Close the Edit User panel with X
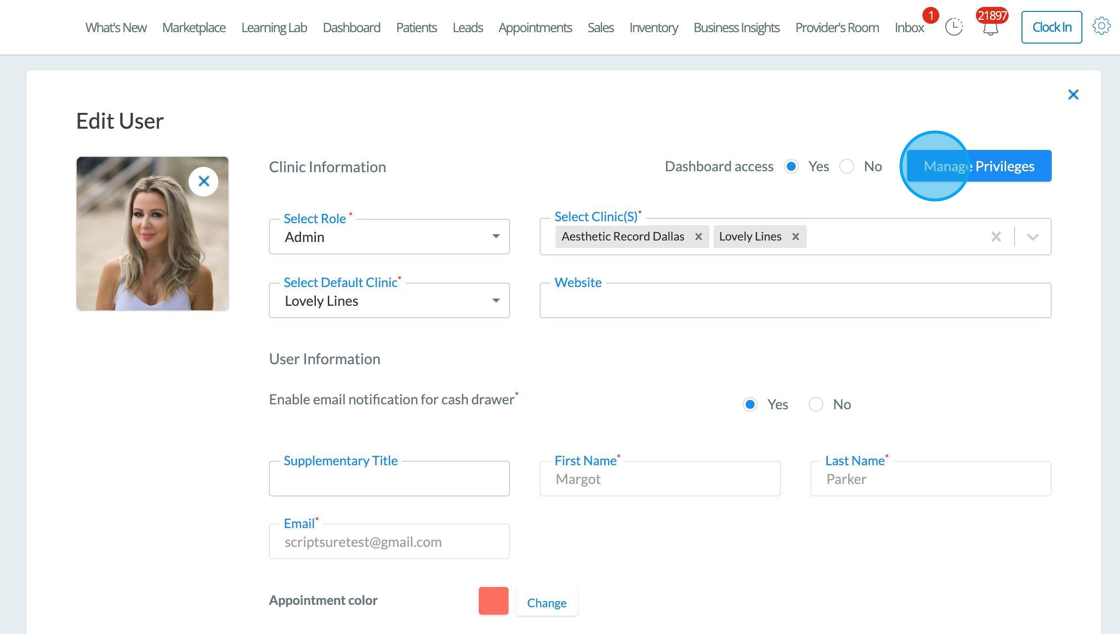The width and height of the screenshot is (1120, 634). (x=1073, y=95)
